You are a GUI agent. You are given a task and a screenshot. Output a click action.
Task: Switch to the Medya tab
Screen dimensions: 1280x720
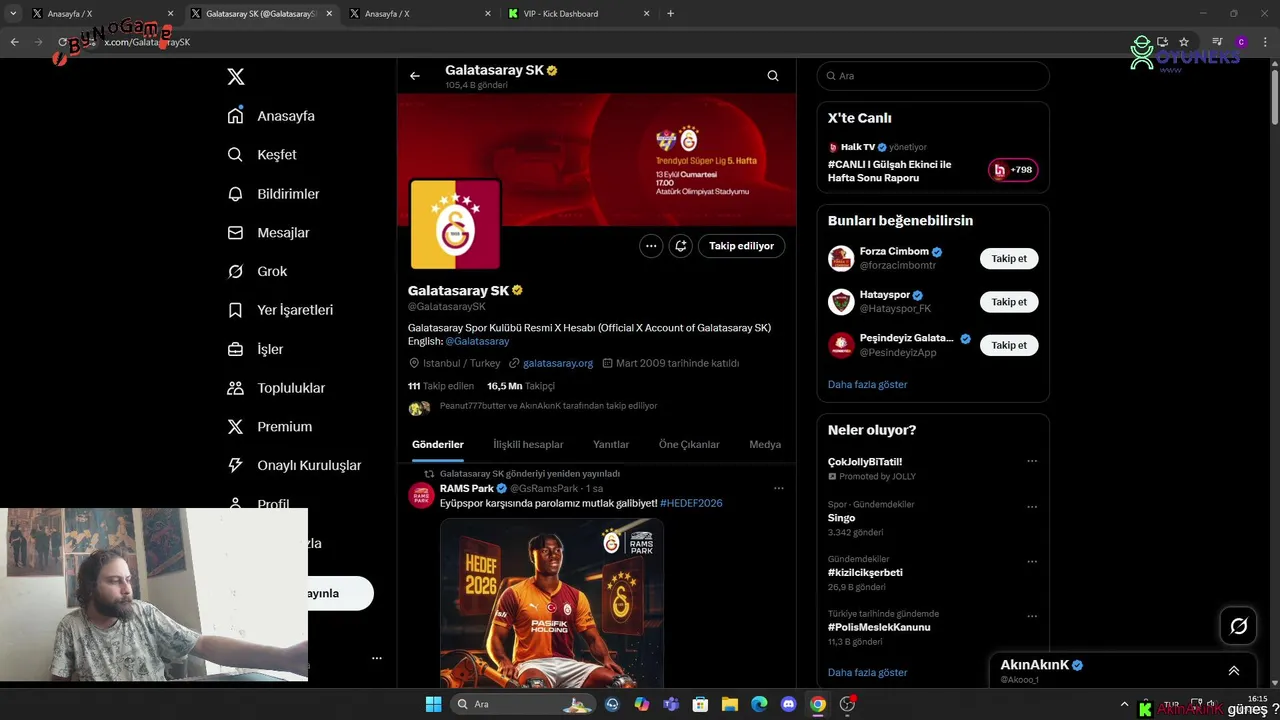[765, 445]
